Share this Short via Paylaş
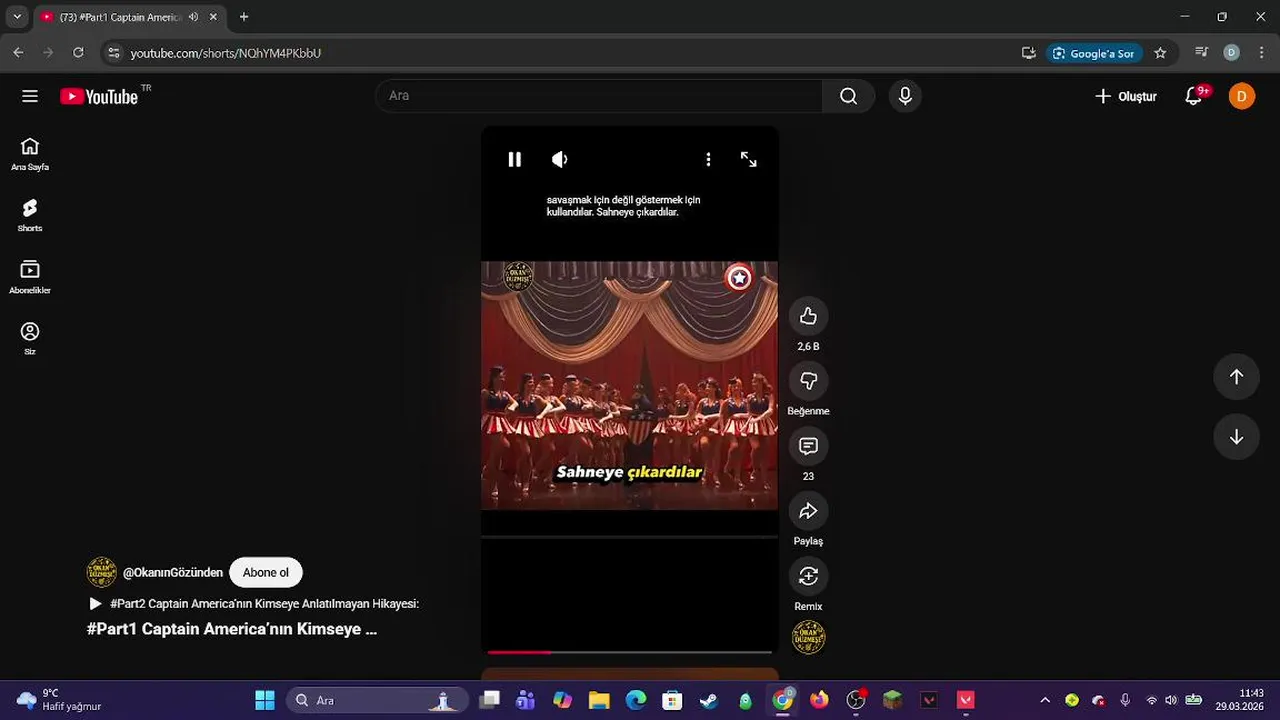The height and width of the screenshot is (720, 1280). tap(808, 511)
